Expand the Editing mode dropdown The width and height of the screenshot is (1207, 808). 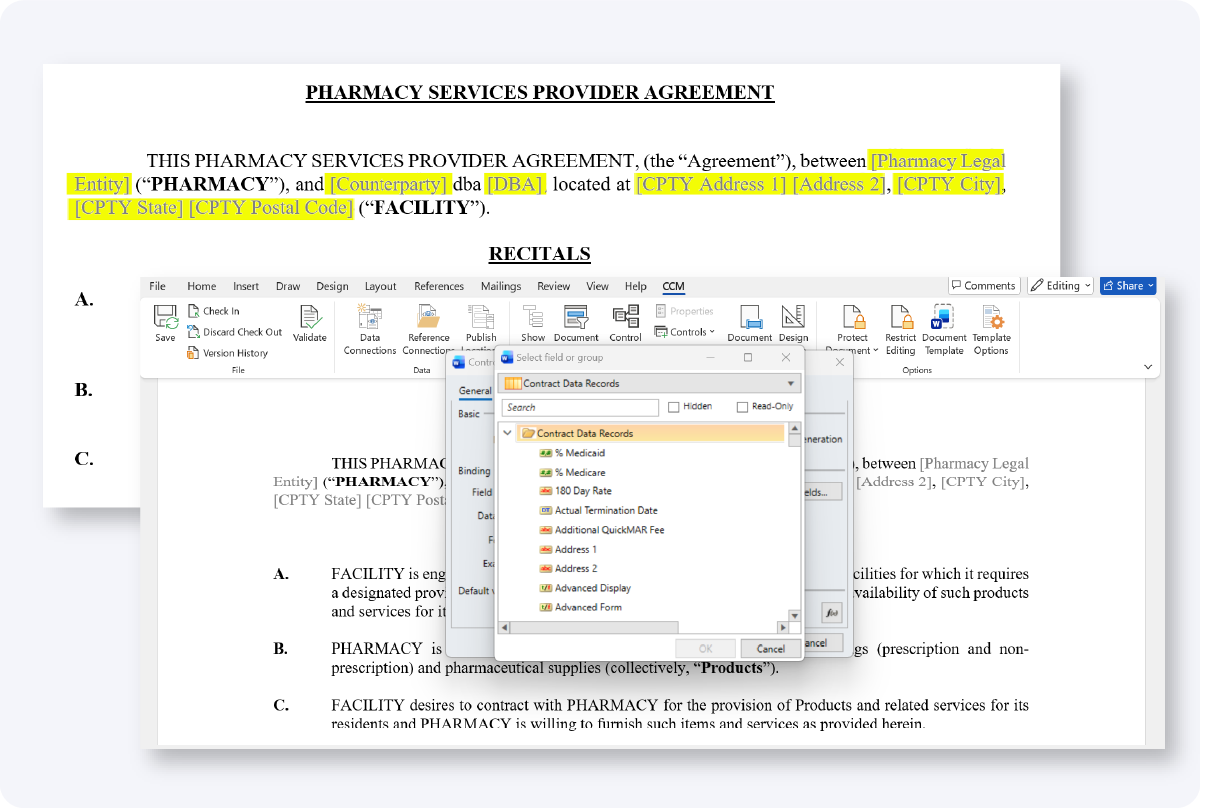point(1061,286)
